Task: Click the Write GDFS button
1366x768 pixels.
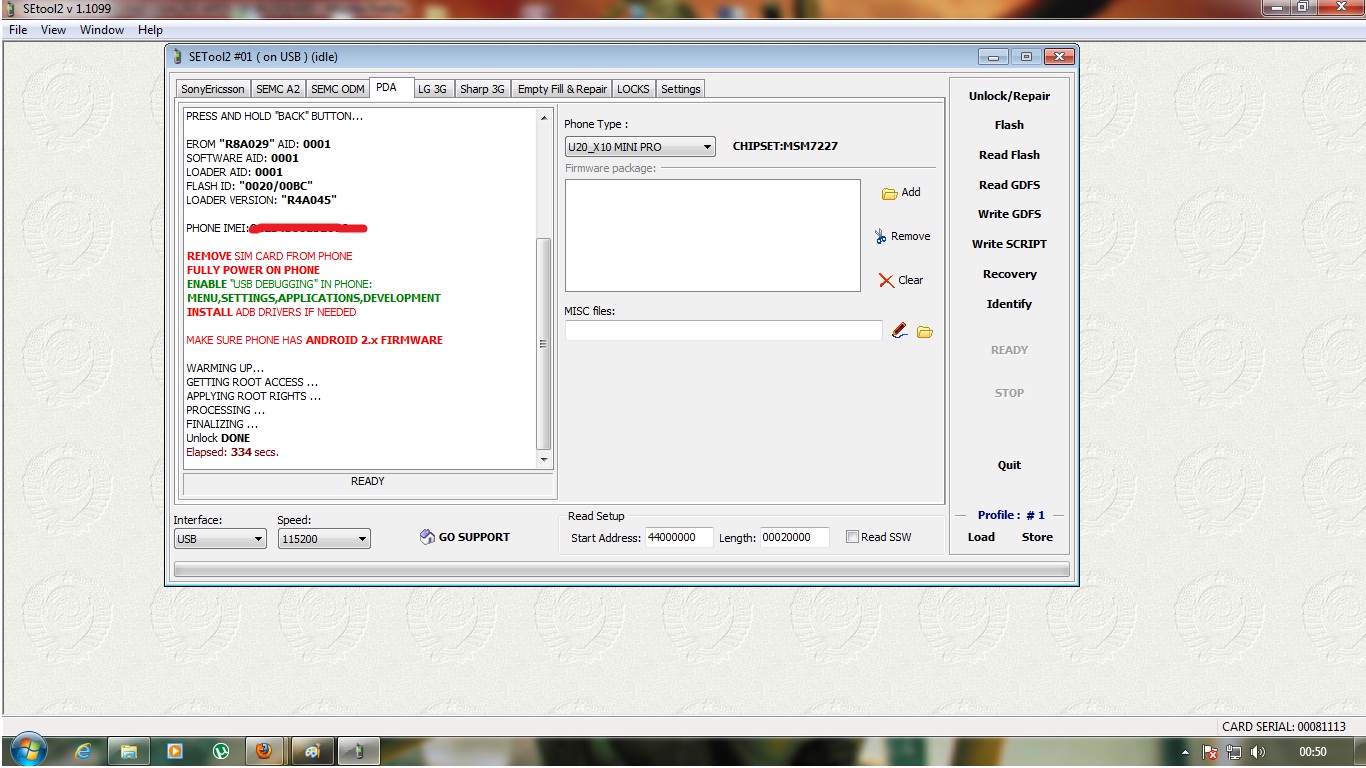Action: pyautogui.click(x=1009, y=214)
